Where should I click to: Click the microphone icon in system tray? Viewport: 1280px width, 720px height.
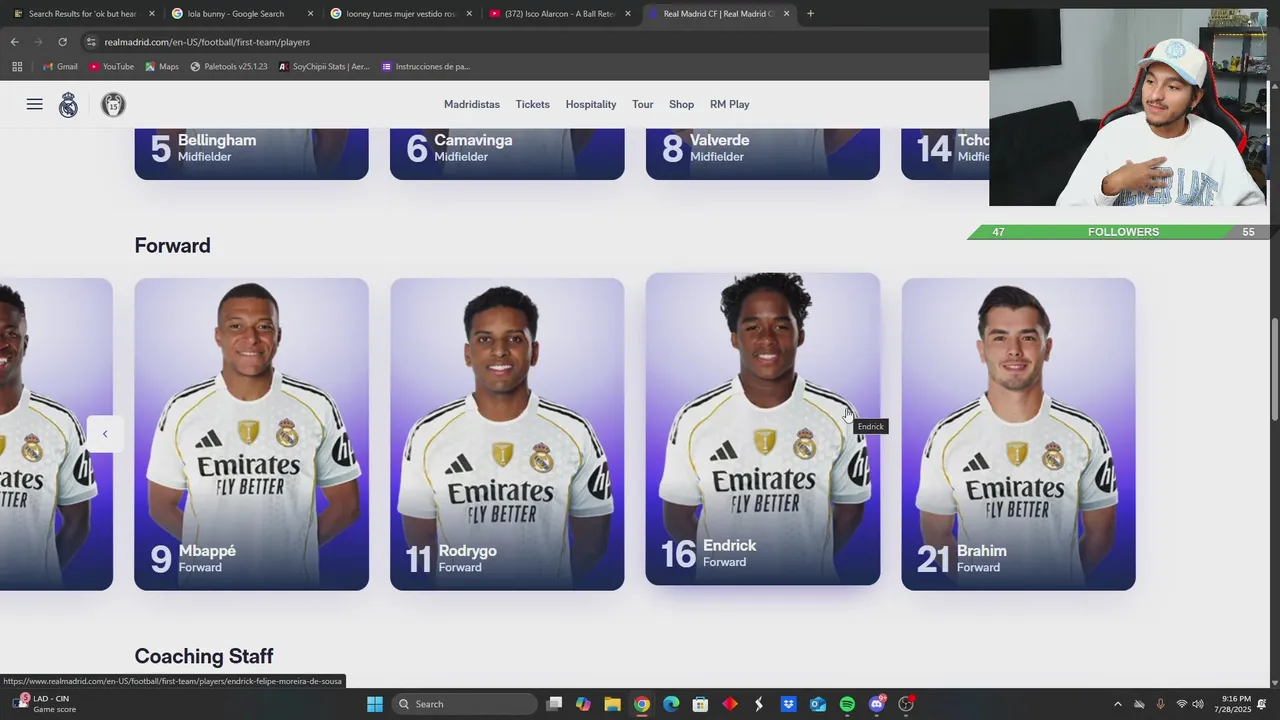point(1160,704)
